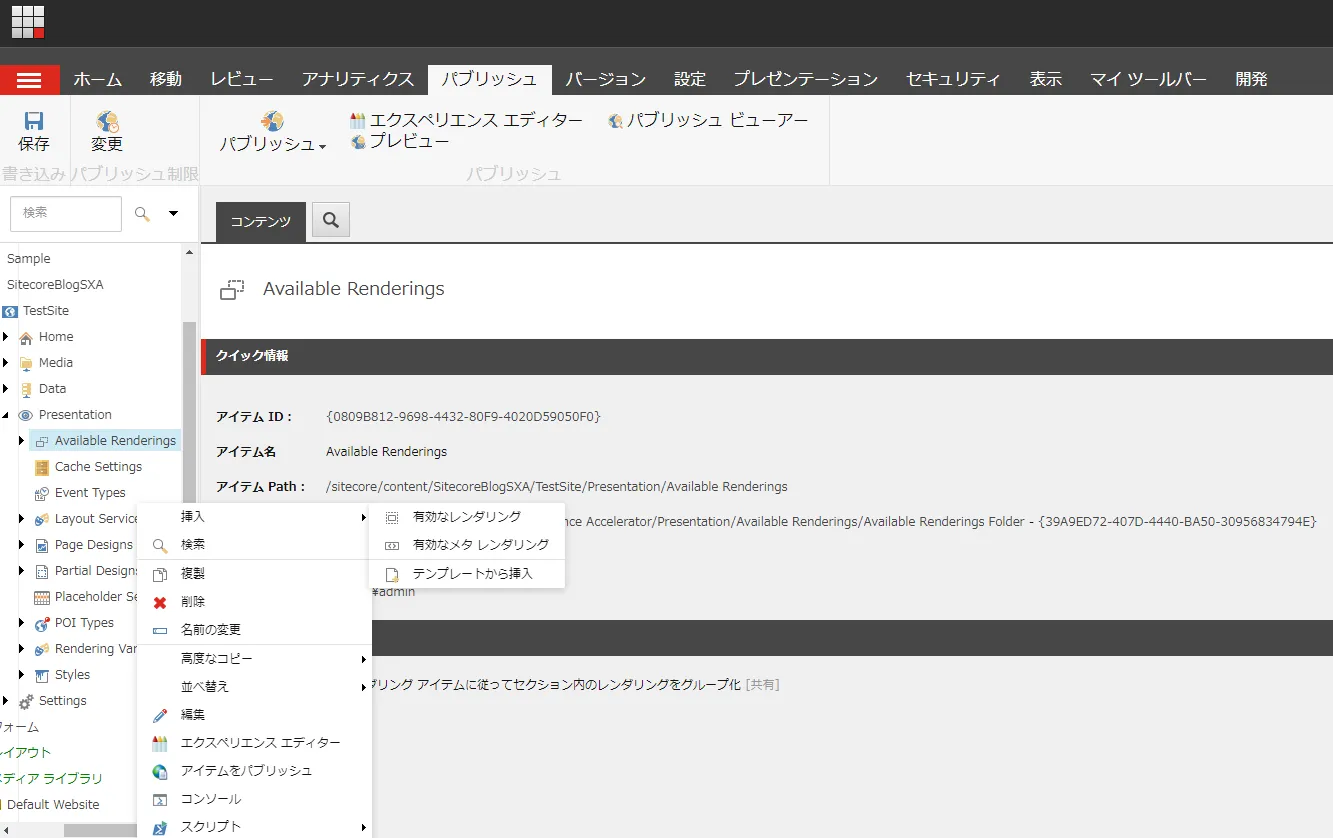Expand the POI Types tree node

tap(22, 622)
